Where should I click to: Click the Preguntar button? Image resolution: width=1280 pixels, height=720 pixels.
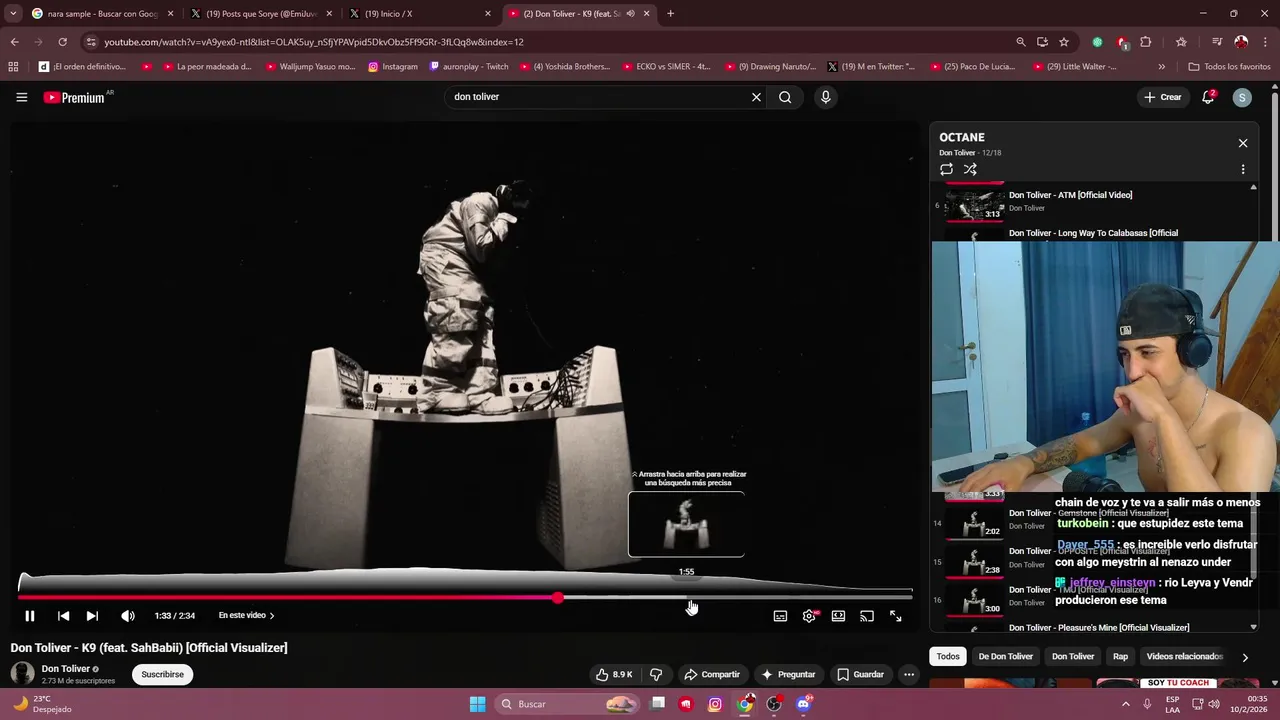[788, 674]
